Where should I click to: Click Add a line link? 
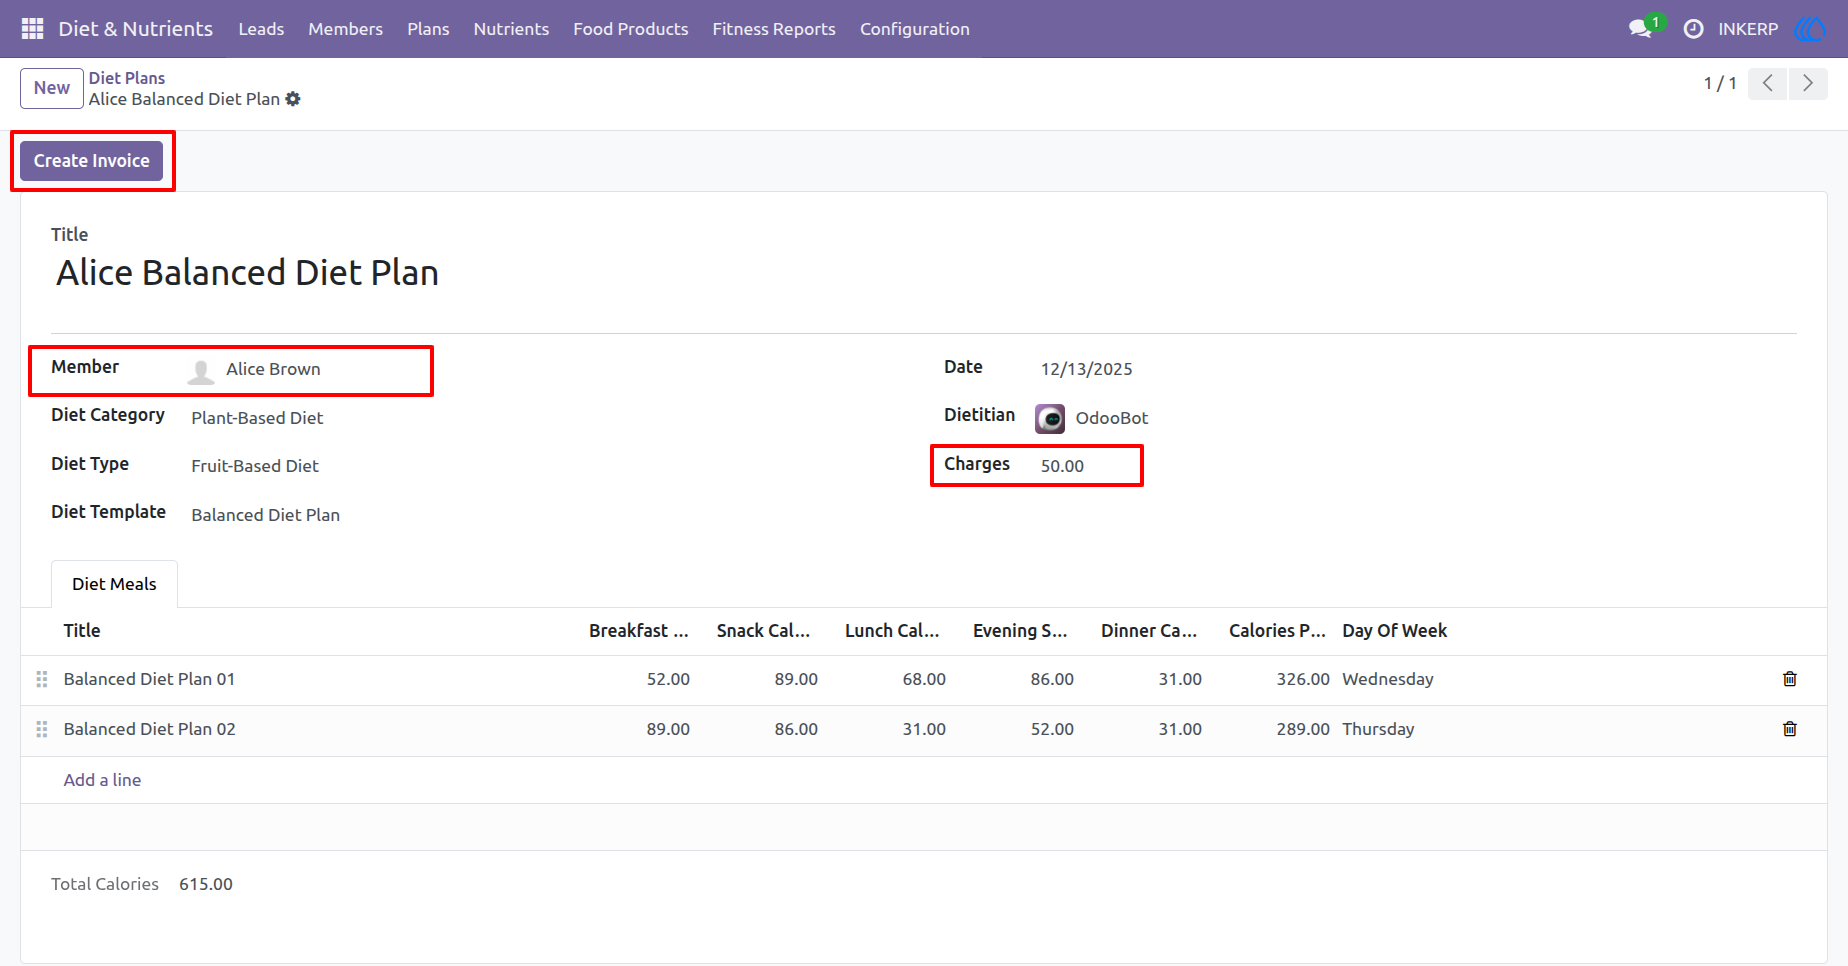[102, 780]
